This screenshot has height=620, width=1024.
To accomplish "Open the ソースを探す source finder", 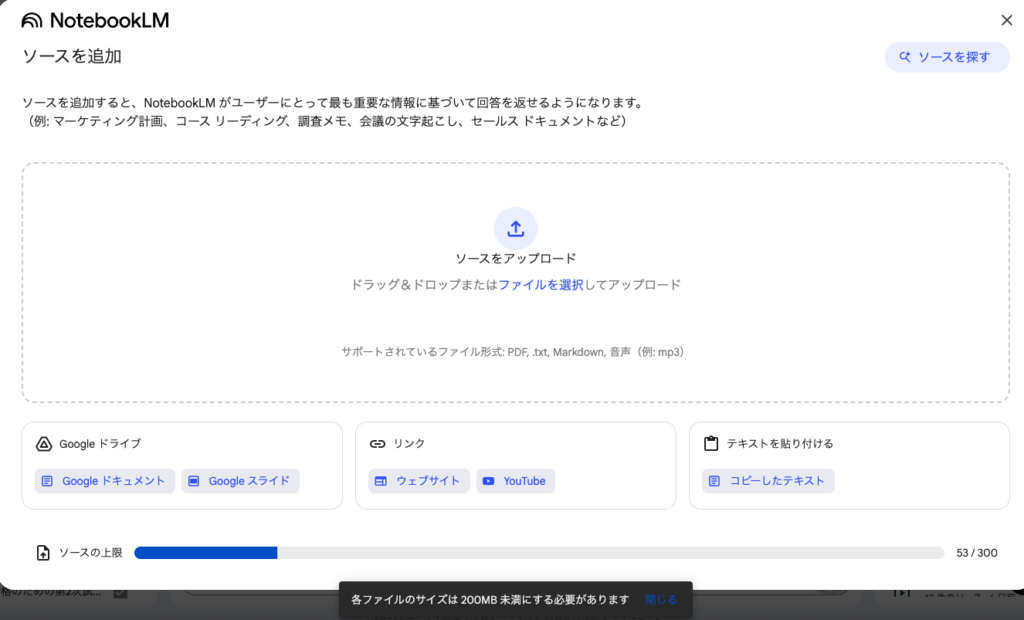I will 947,57.
